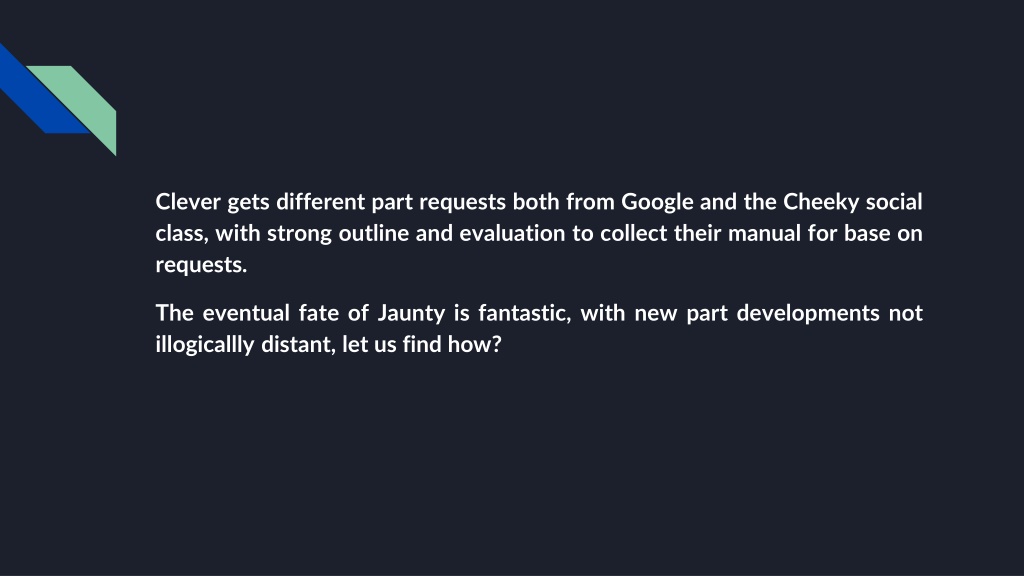1024x576 pixels.
Task: Click the misspelled word "illogicallly"
Action: click(204, 345)
